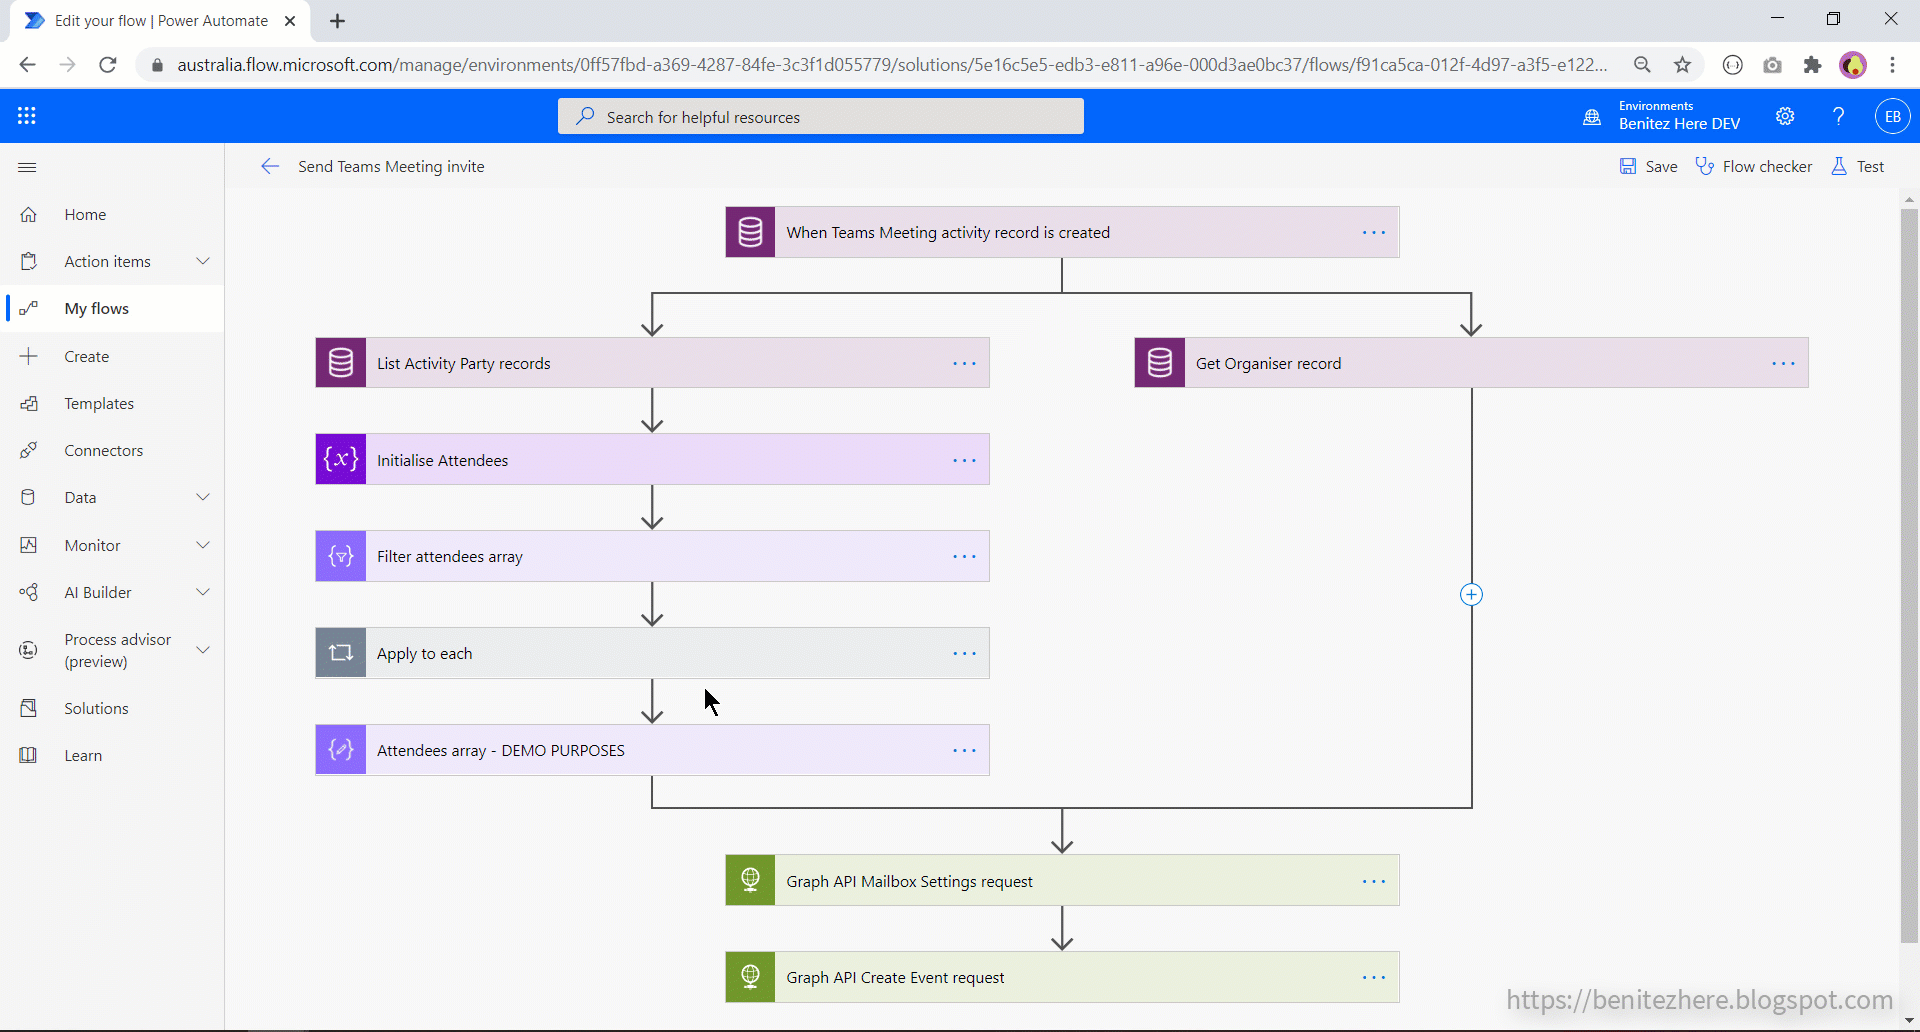Collapse the left navigation hamburger menu
This screenshot has width=1920, height=1032.
tap(27, 167)
